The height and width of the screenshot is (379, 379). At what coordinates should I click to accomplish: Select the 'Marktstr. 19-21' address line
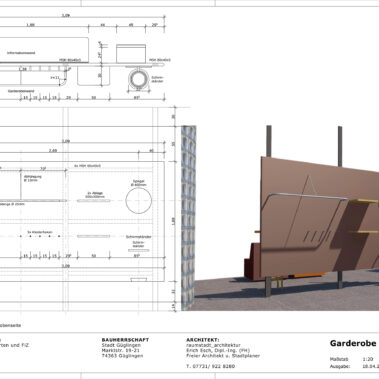click(121, 350)
